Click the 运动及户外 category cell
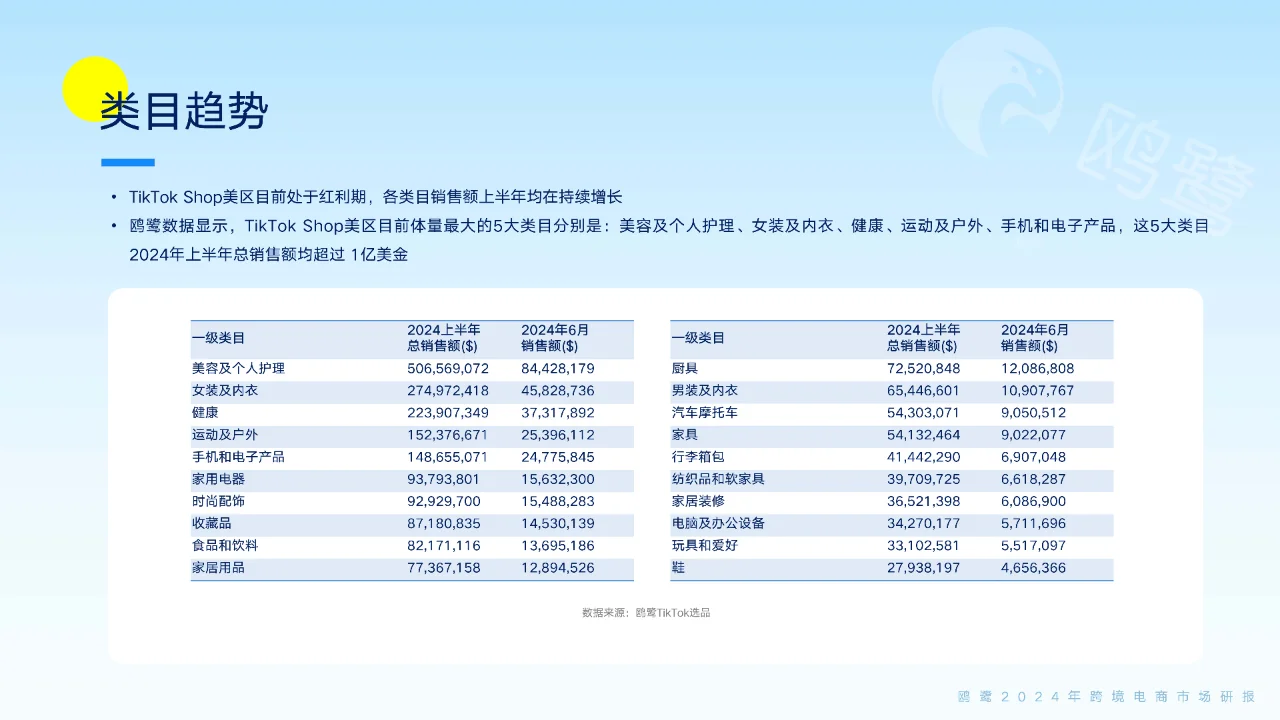Viewport: 1280px width, 720px height. (225, 435)
